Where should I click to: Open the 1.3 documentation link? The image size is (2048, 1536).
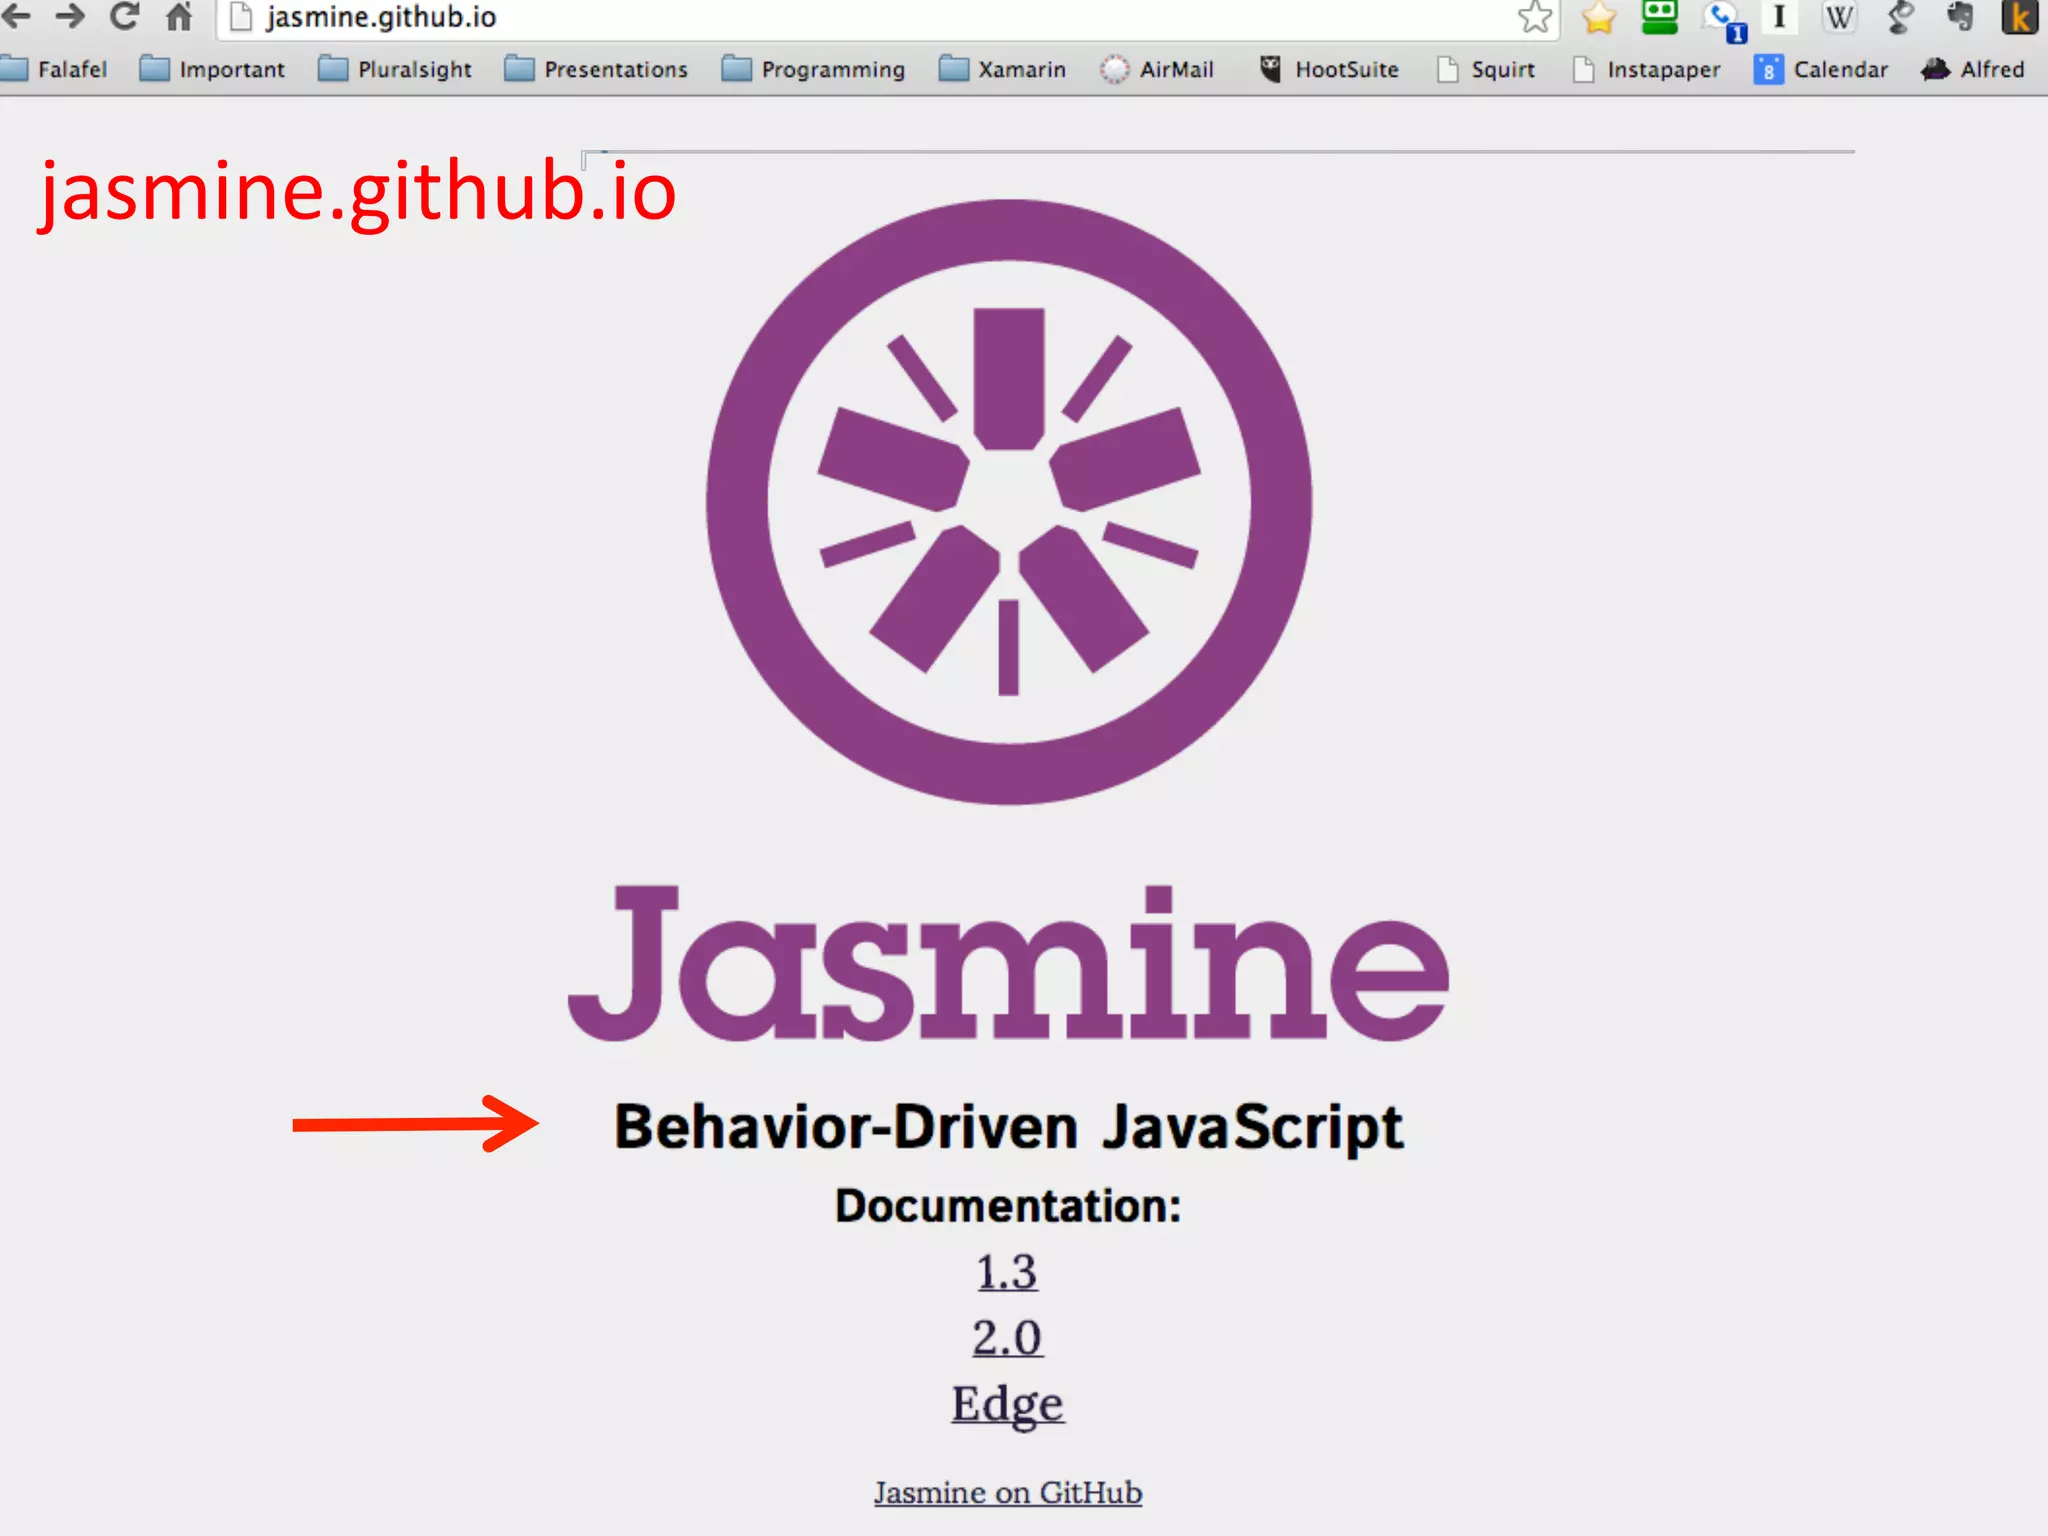coord(1007,1272)
